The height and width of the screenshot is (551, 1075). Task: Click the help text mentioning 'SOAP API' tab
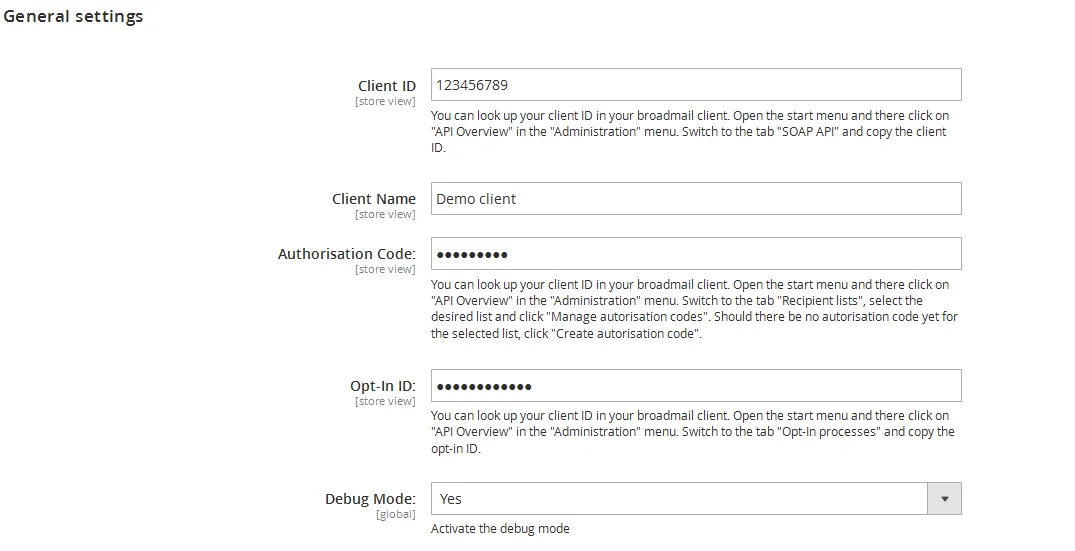pos(690,132)
